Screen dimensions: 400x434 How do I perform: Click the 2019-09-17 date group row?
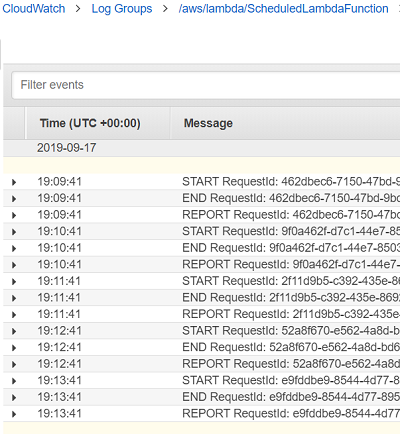click(x=202, y=148)
